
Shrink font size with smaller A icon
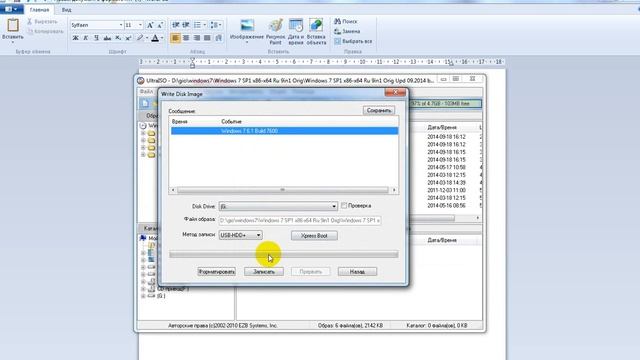click(160, 25)
